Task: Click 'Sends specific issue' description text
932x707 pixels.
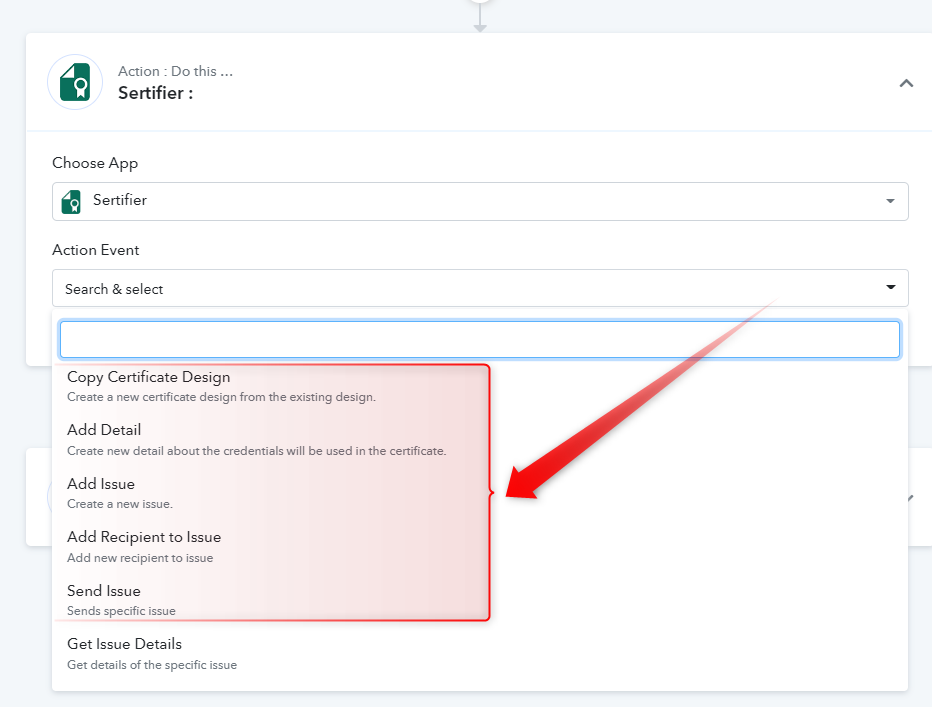Action: [121, 611]
